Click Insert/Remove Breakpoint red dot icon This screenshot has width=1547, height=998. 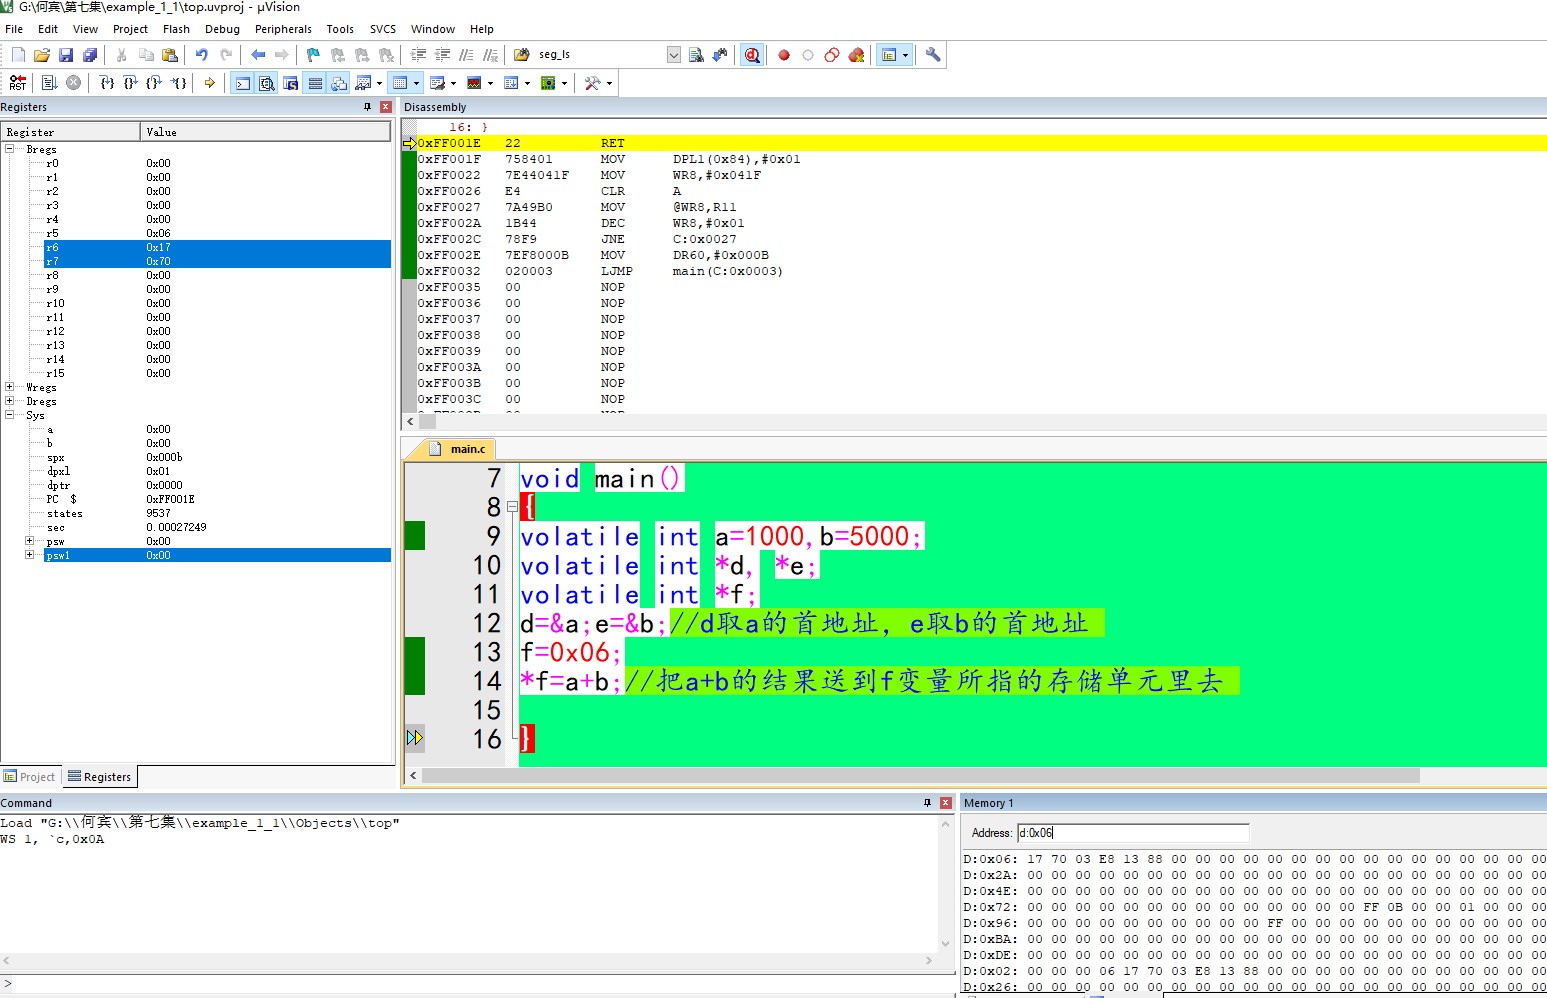(x=784, y=55)
